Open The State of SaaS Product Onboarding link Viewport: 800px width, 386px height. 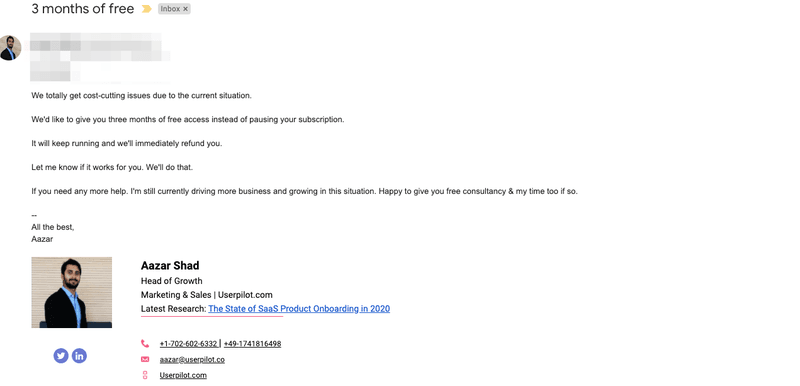[x=299, y=308]
